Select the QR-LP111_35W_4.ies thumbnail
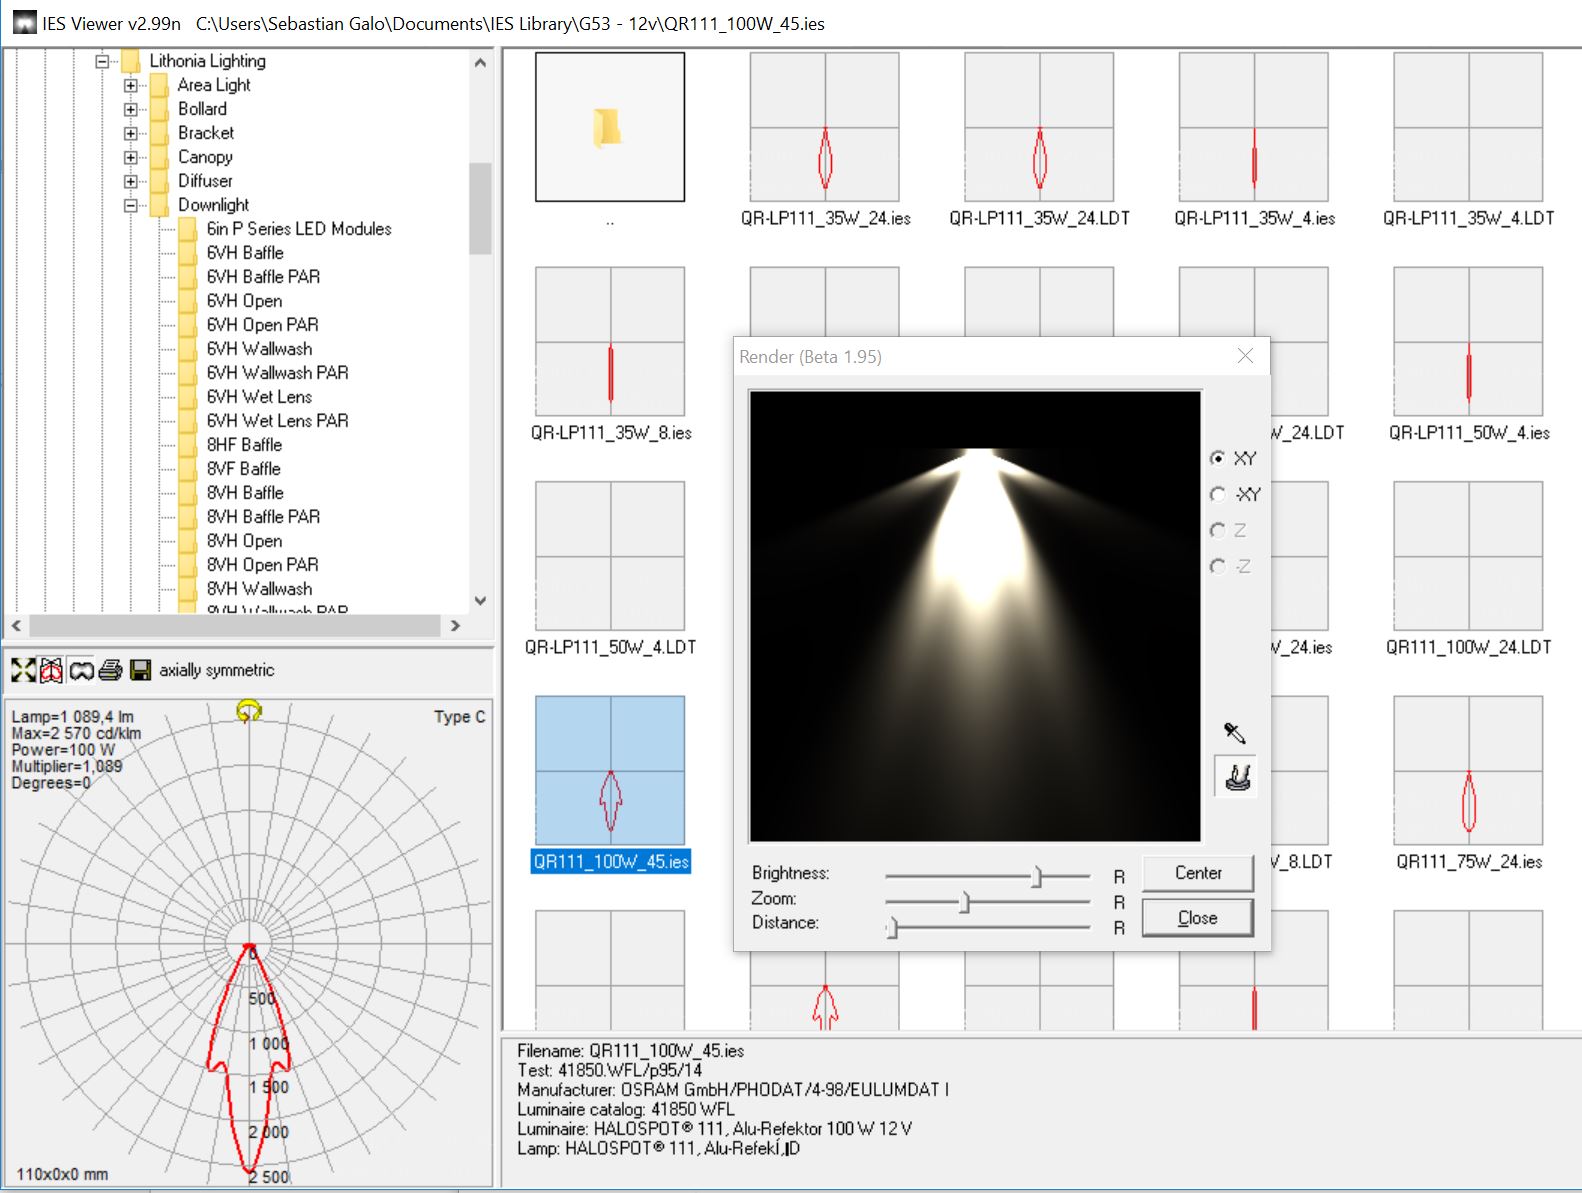The height and width of the screenshot is (1193, 1582). click(x=1254, y=127)
